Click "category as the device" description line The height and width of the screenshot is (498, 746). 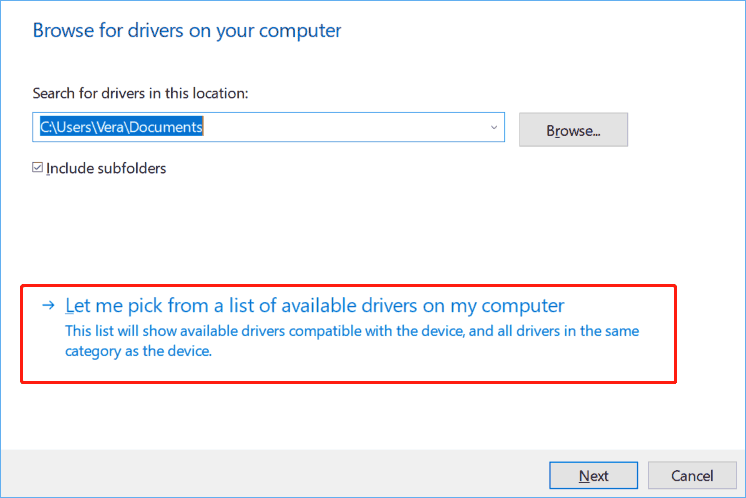(139, 351)
